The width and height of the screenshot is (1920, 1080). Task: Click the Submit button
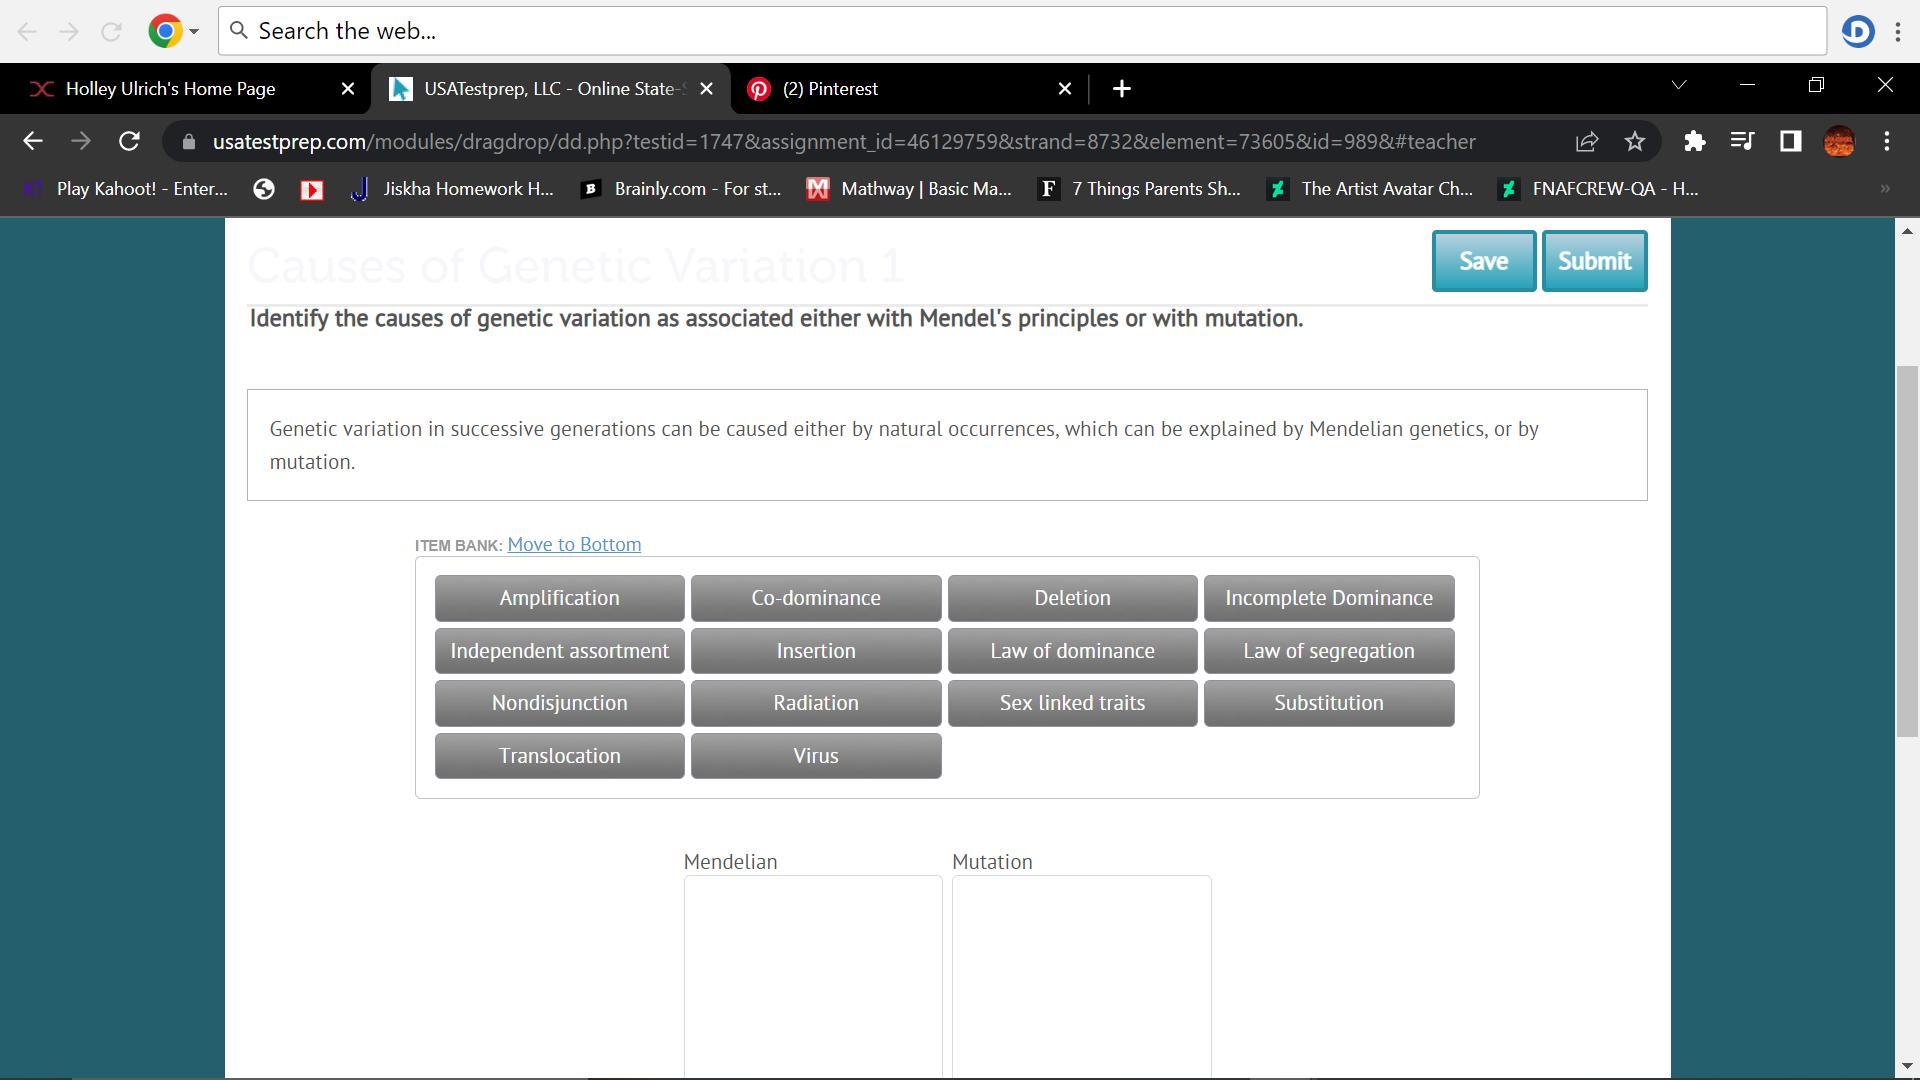[1594, 261]
